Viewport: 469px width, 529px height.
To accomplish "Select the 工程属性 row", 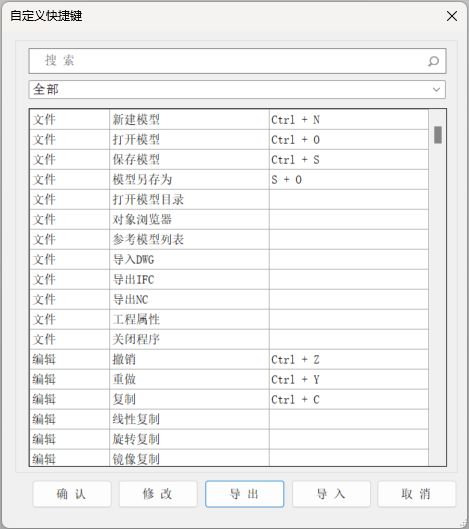I will click(x=229, y=319).
